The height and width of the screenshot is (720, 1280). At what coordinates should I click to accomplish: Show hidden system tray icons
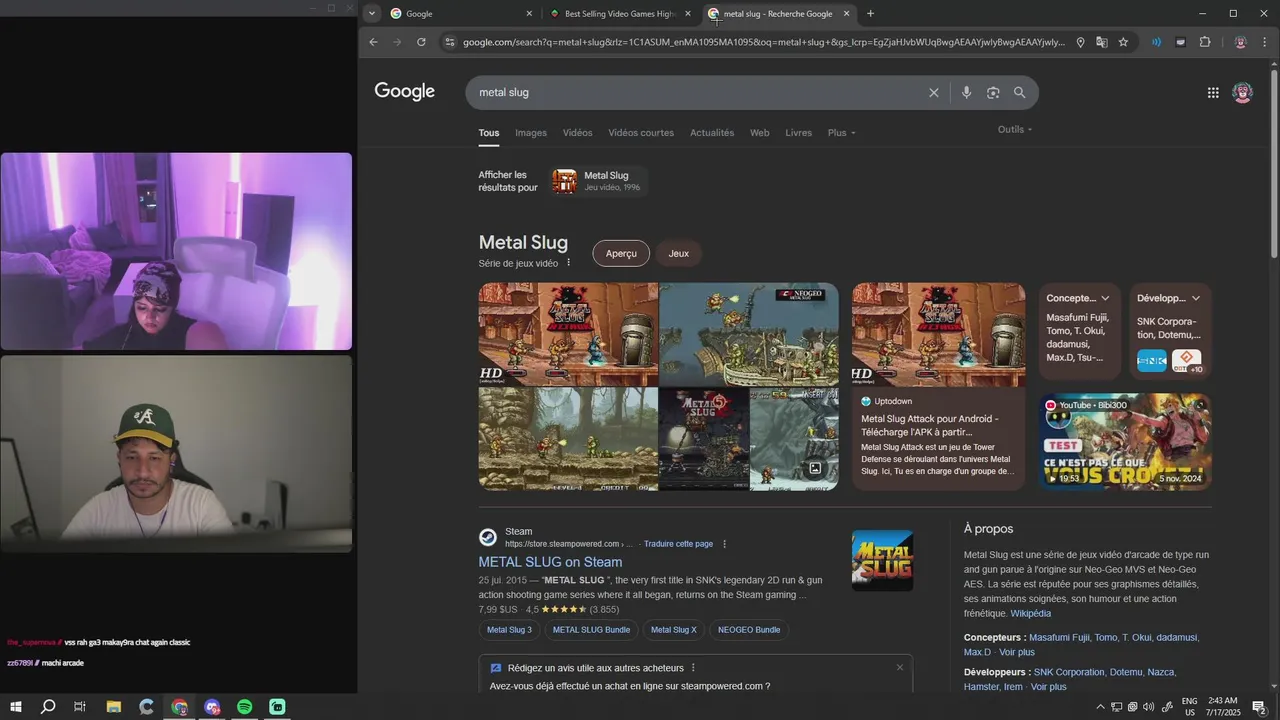click(x=1101, y=707)
